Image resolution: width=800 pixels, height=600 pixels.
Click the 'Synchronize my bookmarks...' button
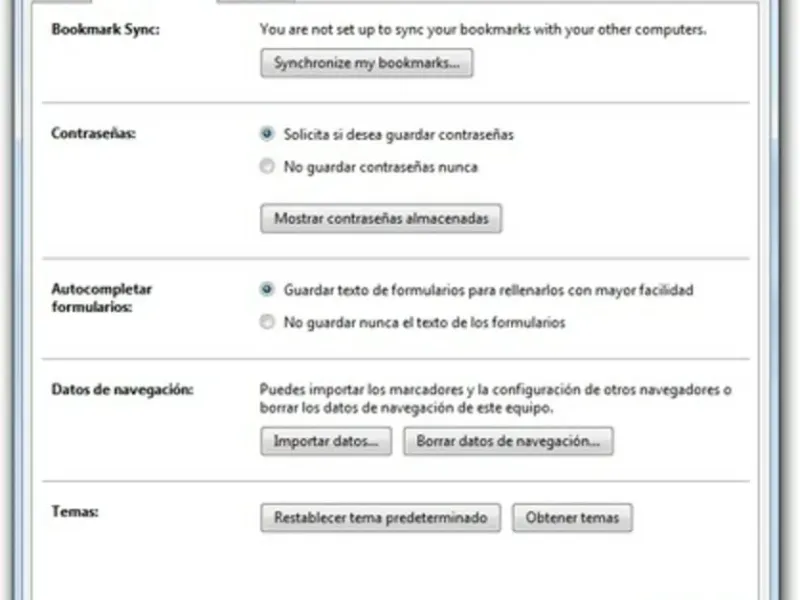point(366,64)
